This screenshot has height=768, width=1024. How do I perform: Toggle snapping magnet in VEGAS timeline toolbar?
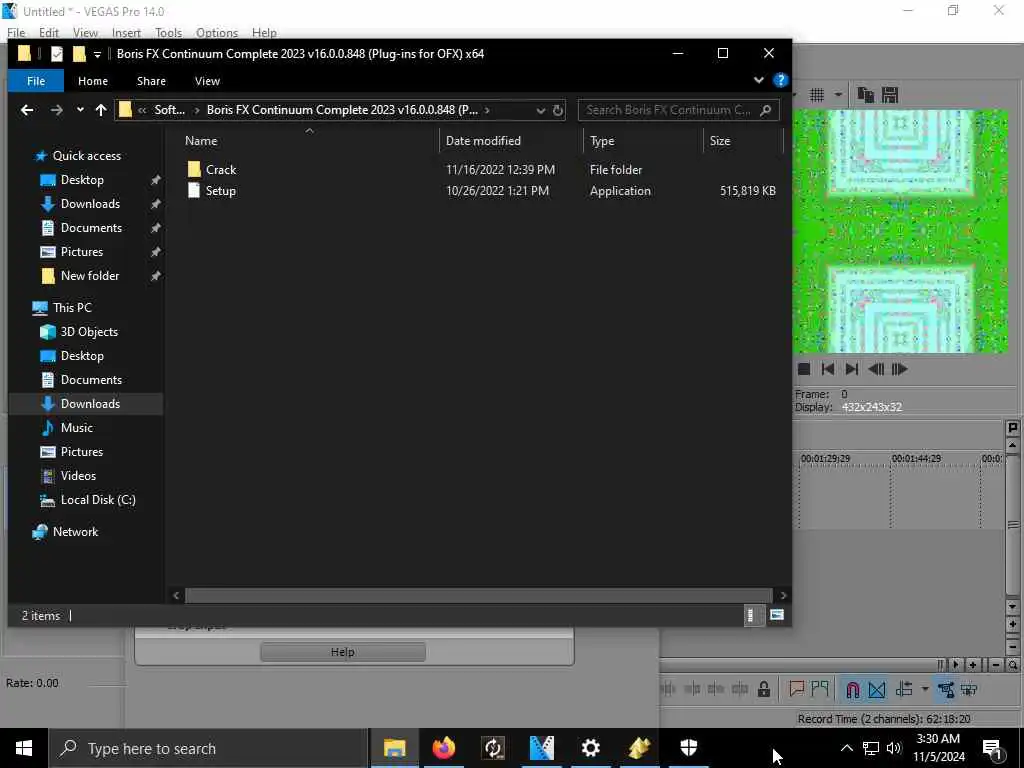tap(852, 690)
